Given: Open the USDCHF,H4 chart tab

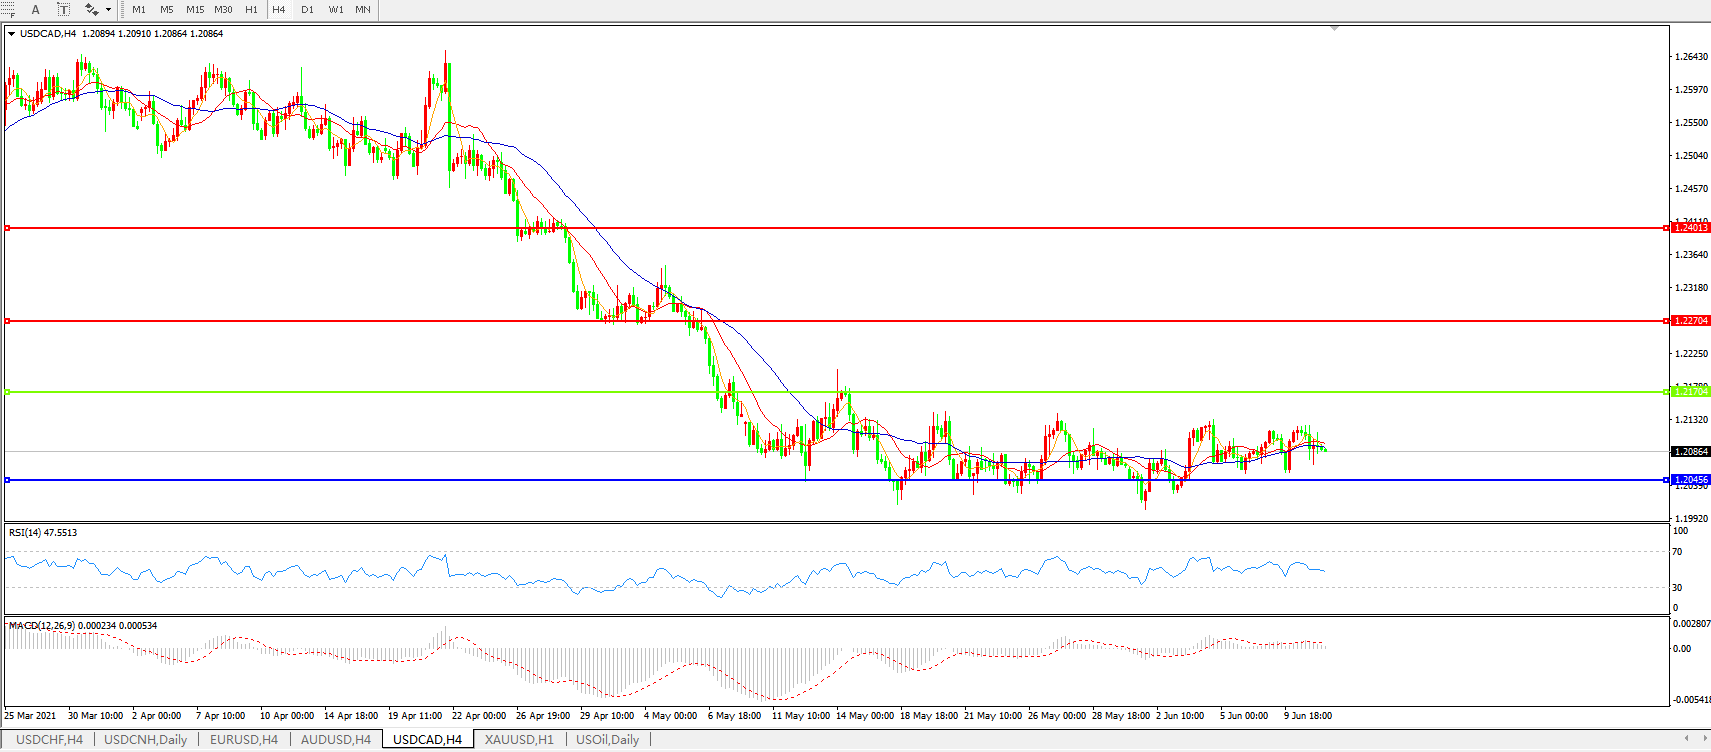Looking at the screenshot, I should tap(49, 740).
